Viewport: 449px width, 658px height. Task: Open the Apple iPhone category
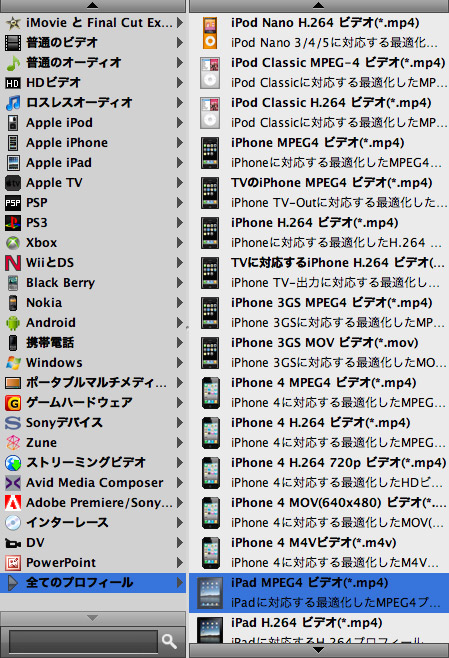point(93,143)
